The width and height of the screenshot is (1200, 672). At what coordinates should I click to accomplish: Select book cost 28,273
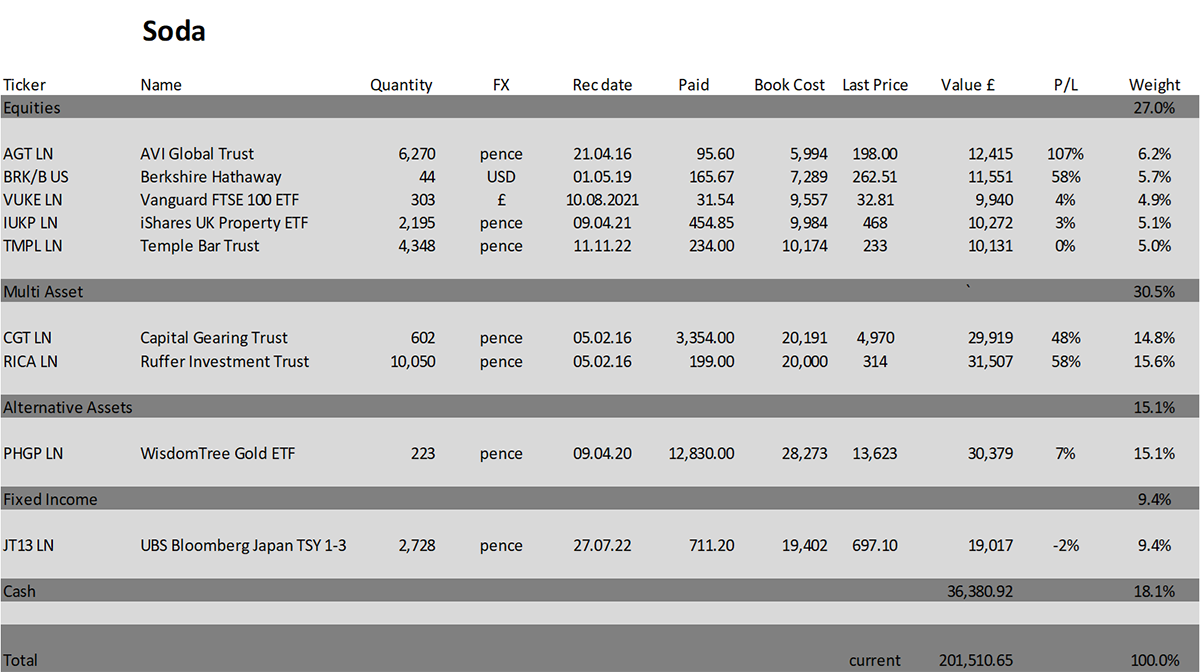point(805,453)
